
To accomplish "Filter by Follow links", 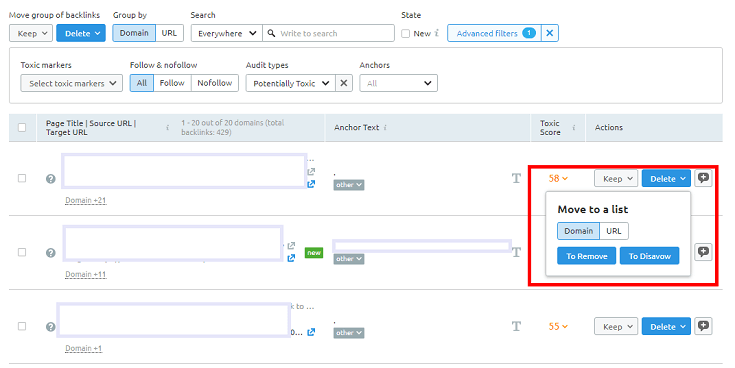I will tap(172, 83).
